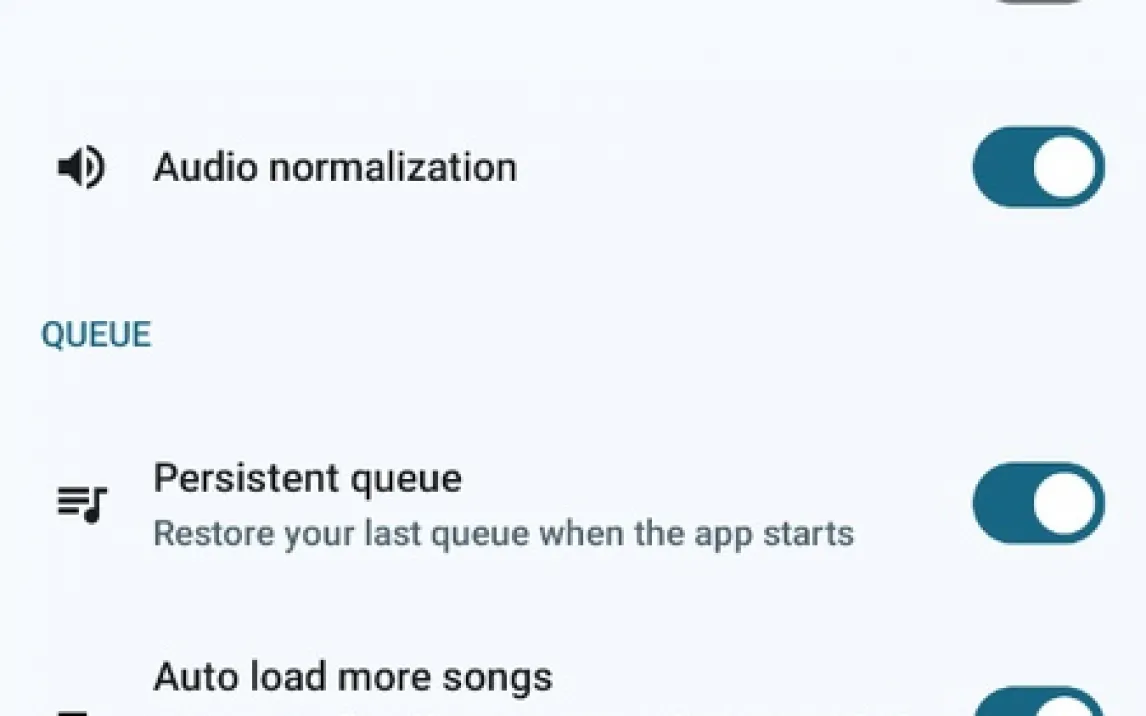
Task: Click the "Restore your last queue" description text
Action: [x=503, y=533]
